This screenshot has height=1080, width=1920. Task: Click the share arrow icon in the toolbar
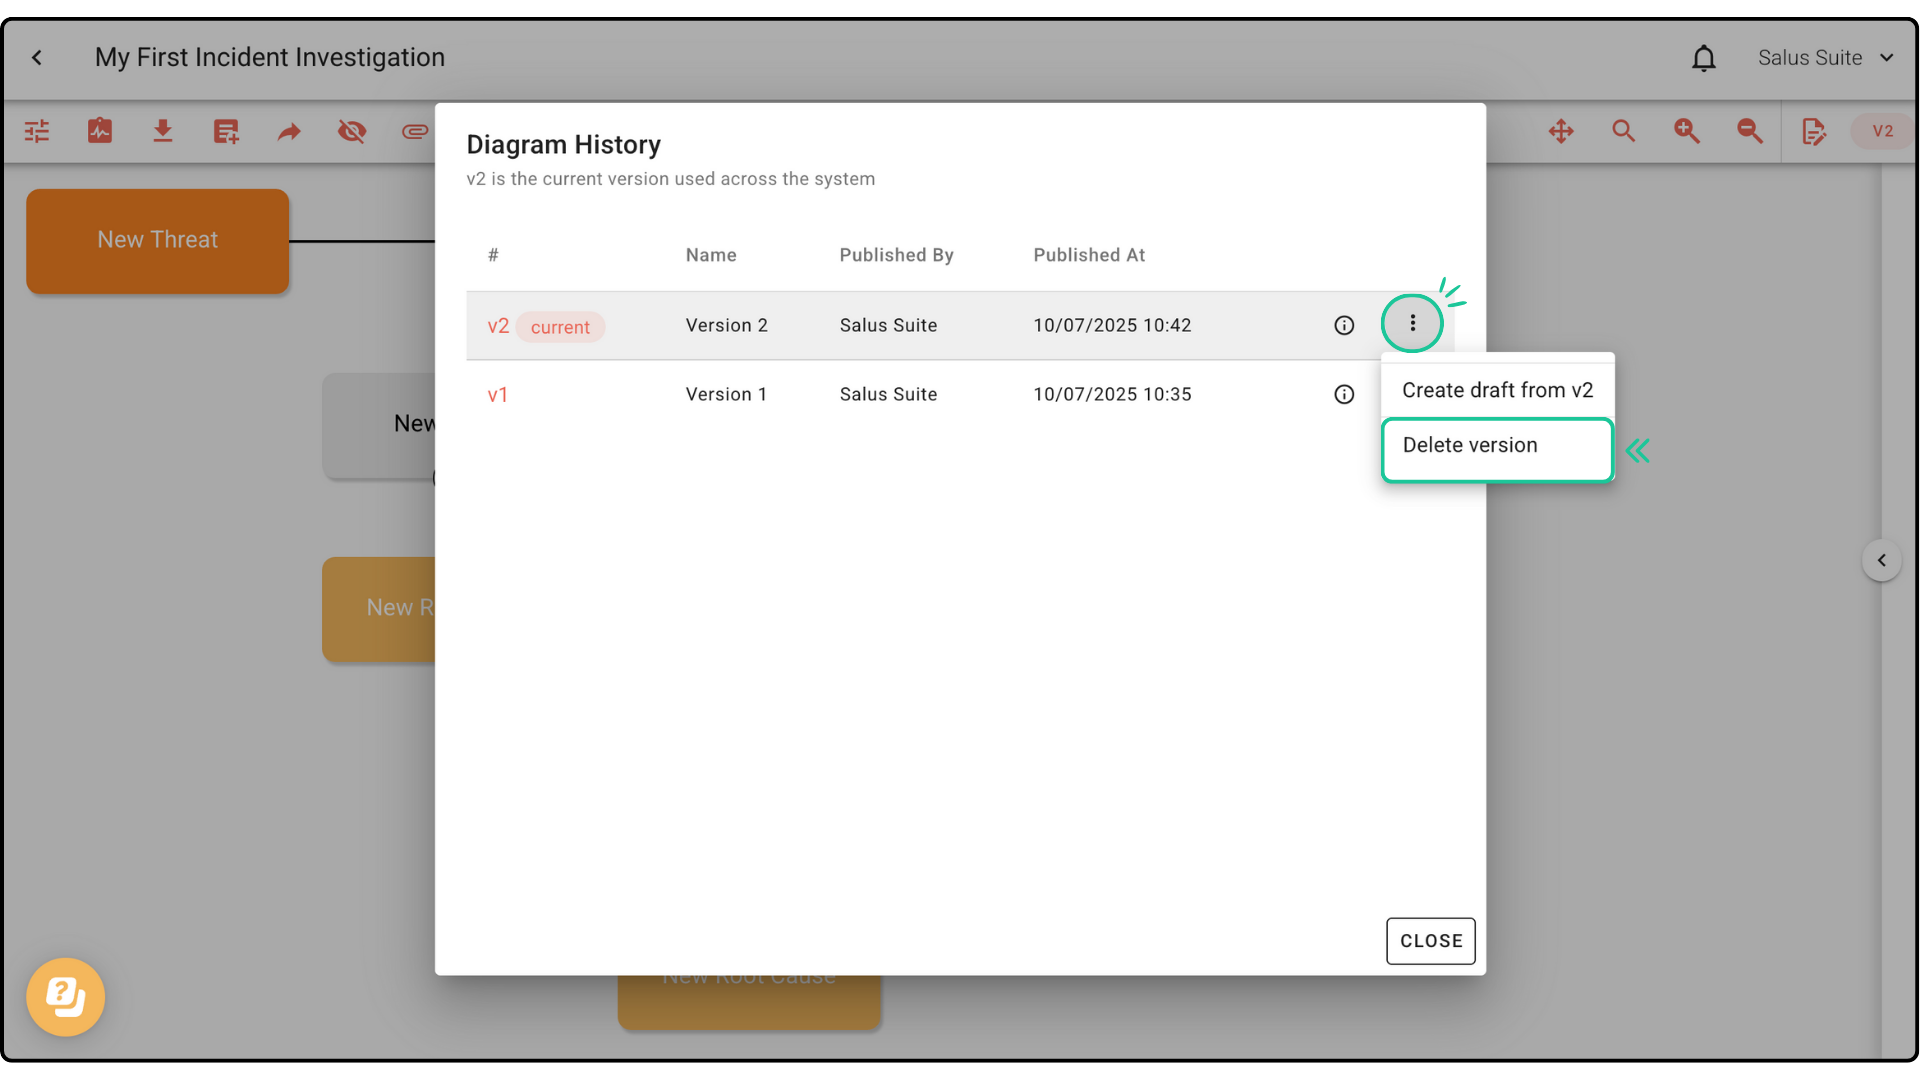(289, 131)
